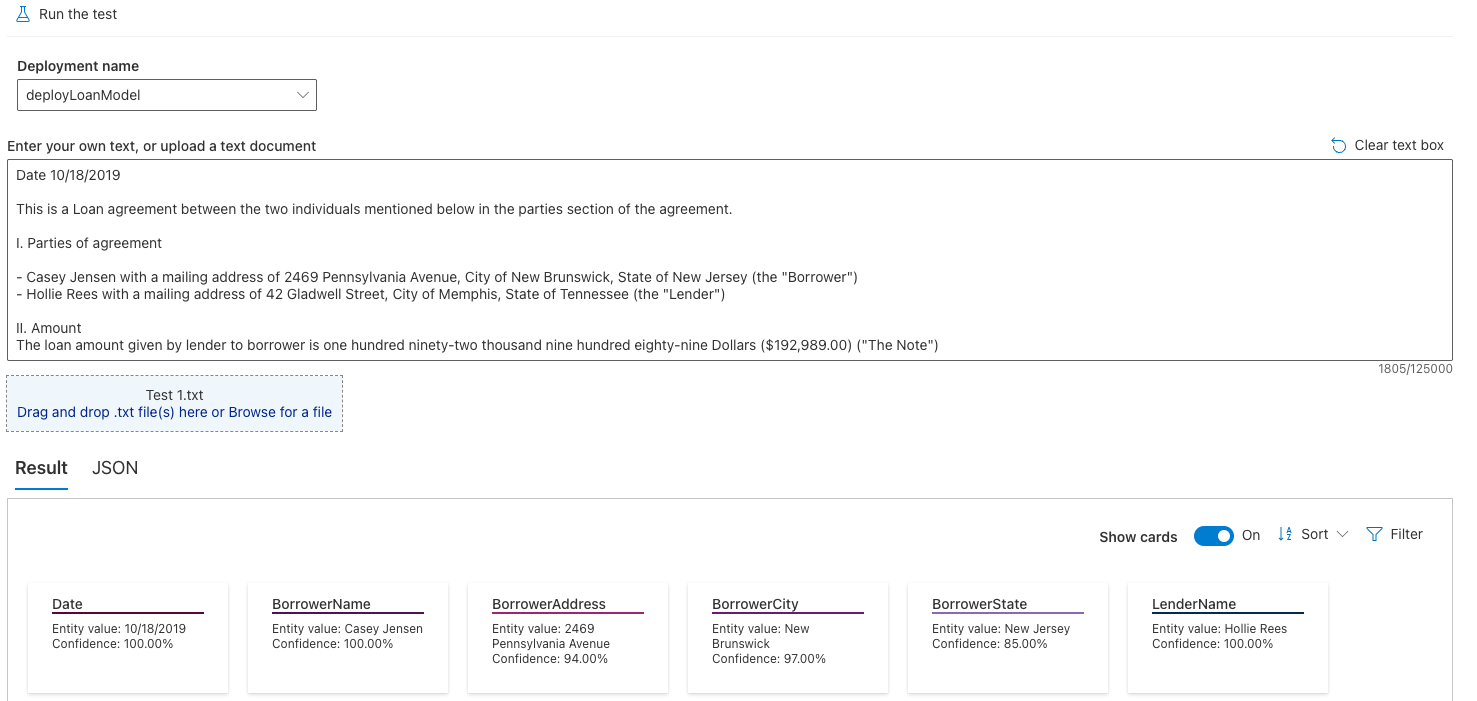Open the deployLoanModel deployment dropdown
This screenshot has height=701, width=1477.
coord(167,95)
